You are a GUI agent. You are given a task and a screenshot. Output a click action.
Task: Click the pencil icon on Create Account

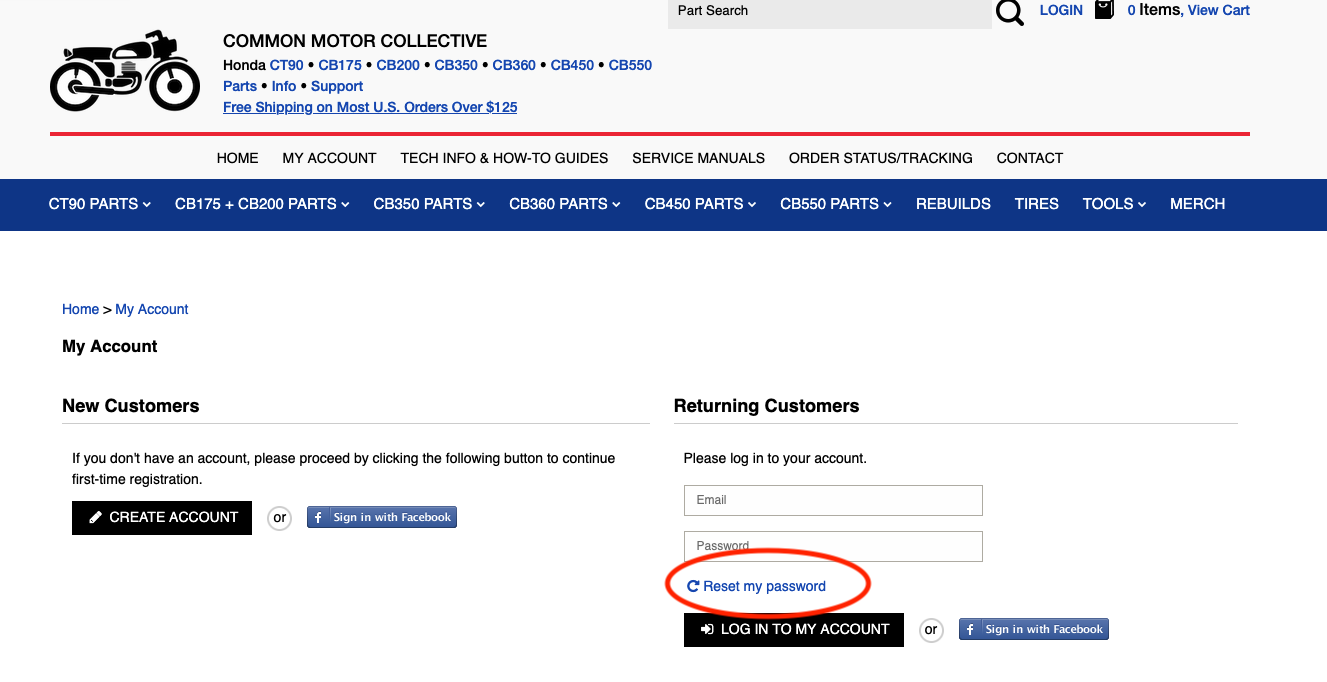click(x=95, y=517)
